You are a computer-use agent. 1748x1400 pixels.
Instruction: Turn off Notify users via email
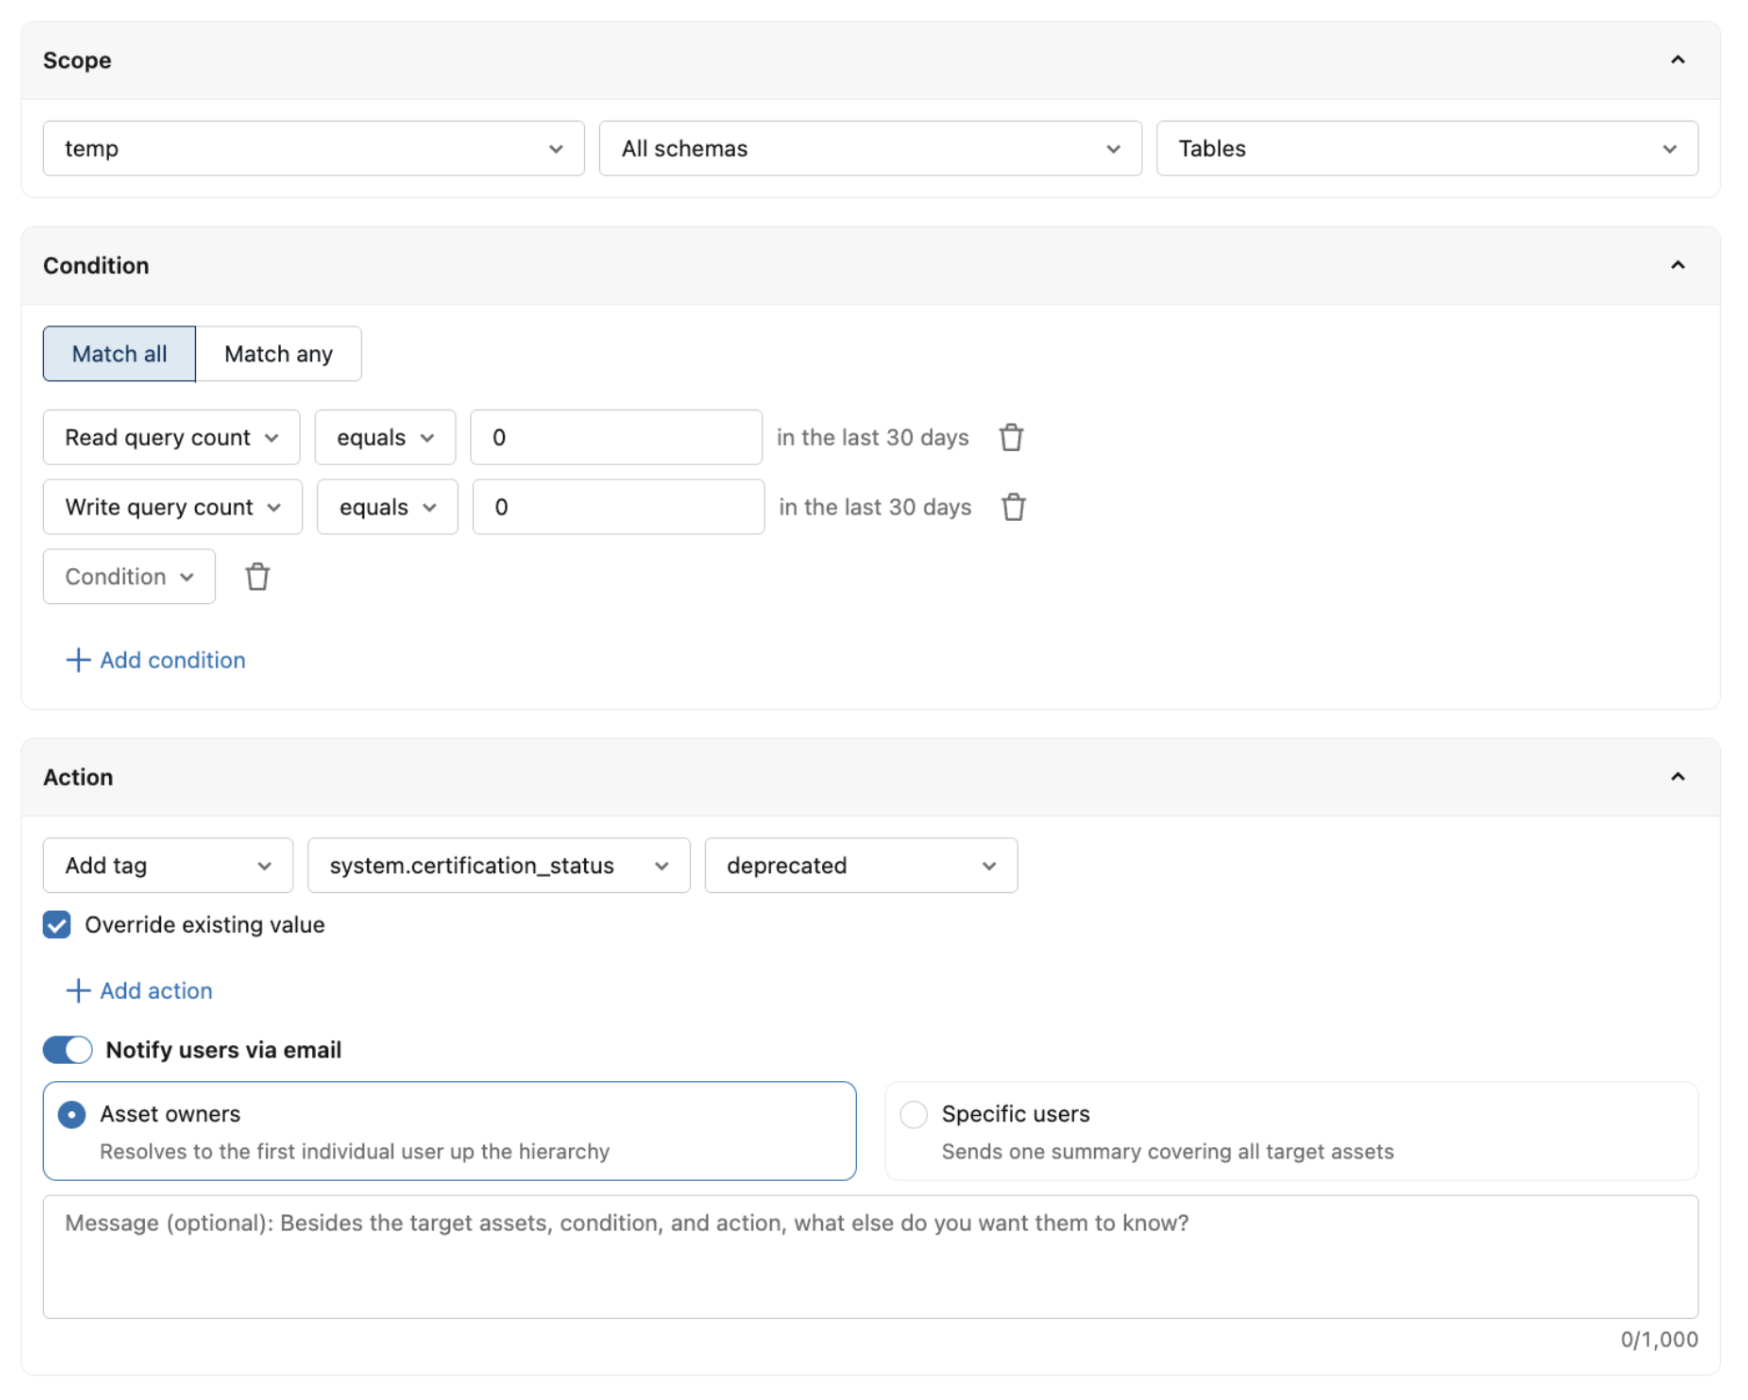click(x=67, y=1050)
